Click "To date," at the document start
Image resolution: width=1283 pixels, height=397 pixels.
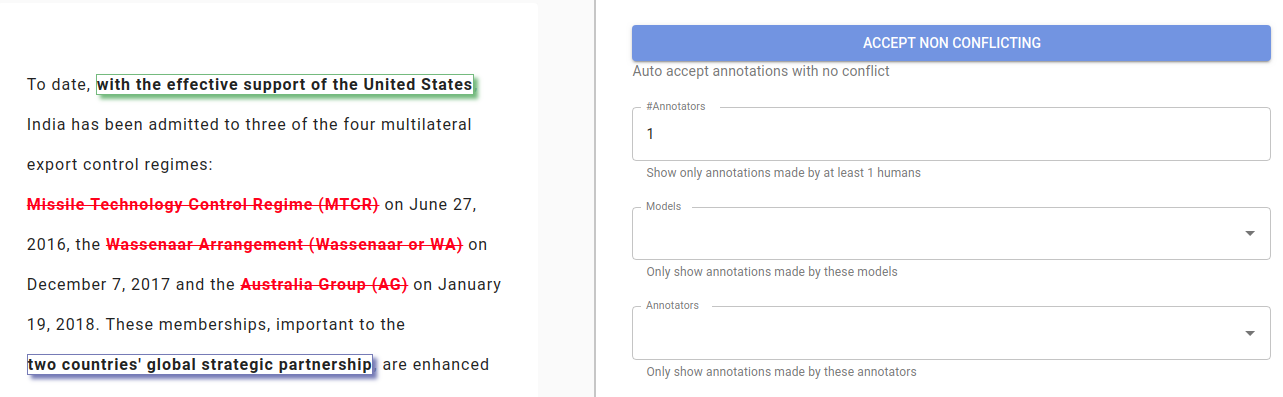[x=59, y=85]
